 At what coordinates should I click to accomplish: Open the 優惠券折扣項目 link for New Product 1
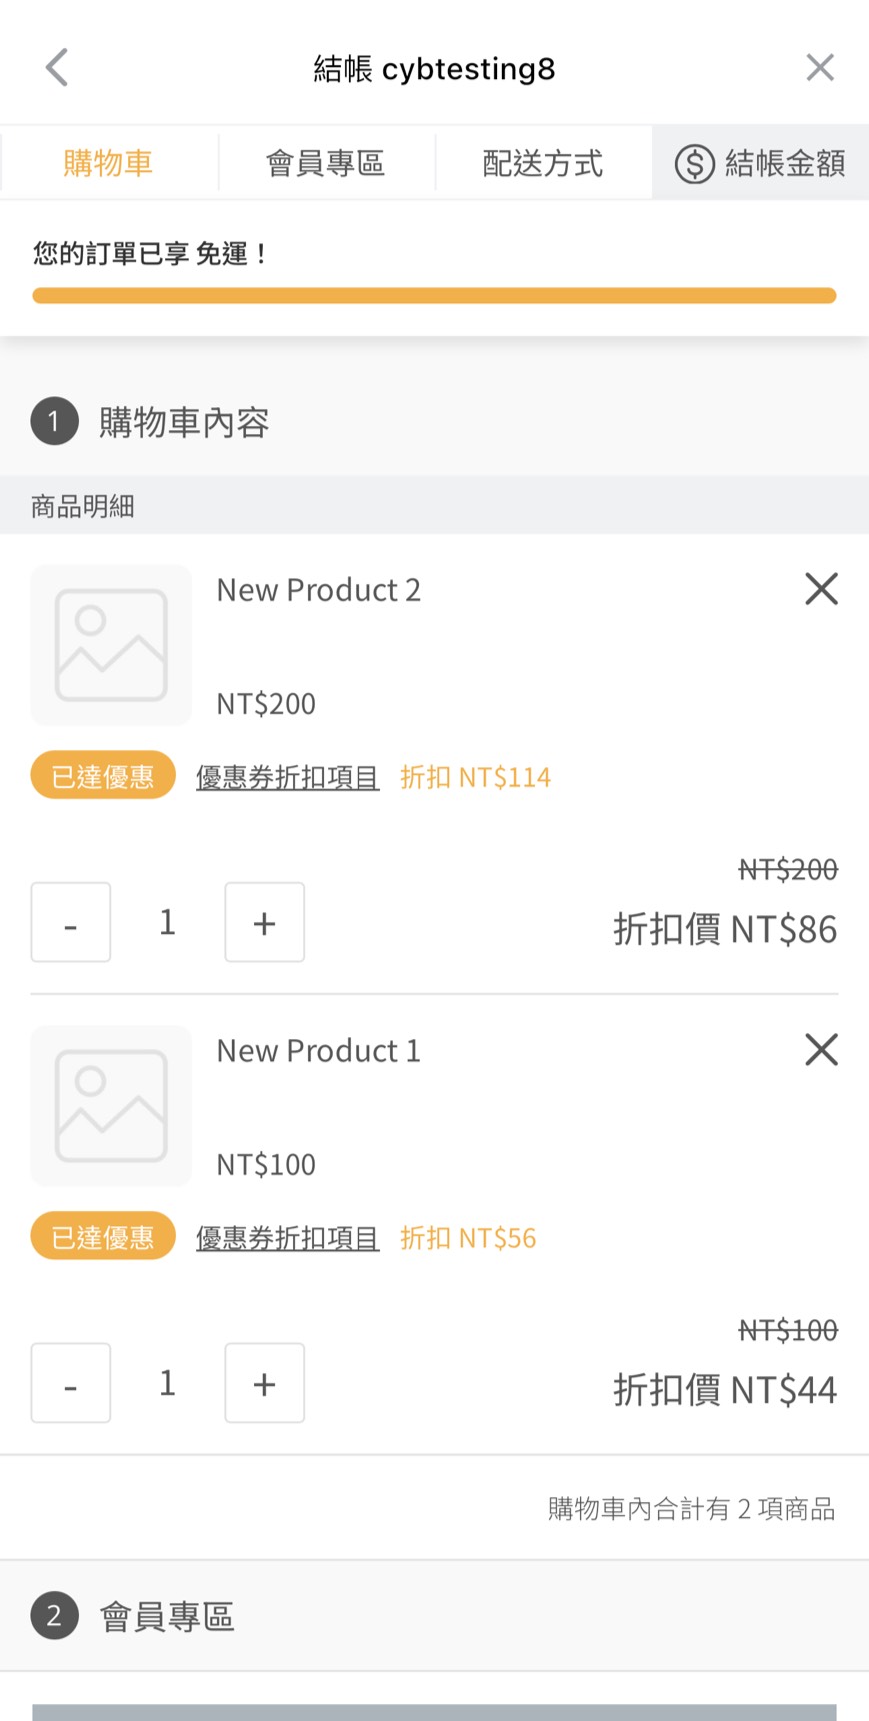tap(287, 1238)
